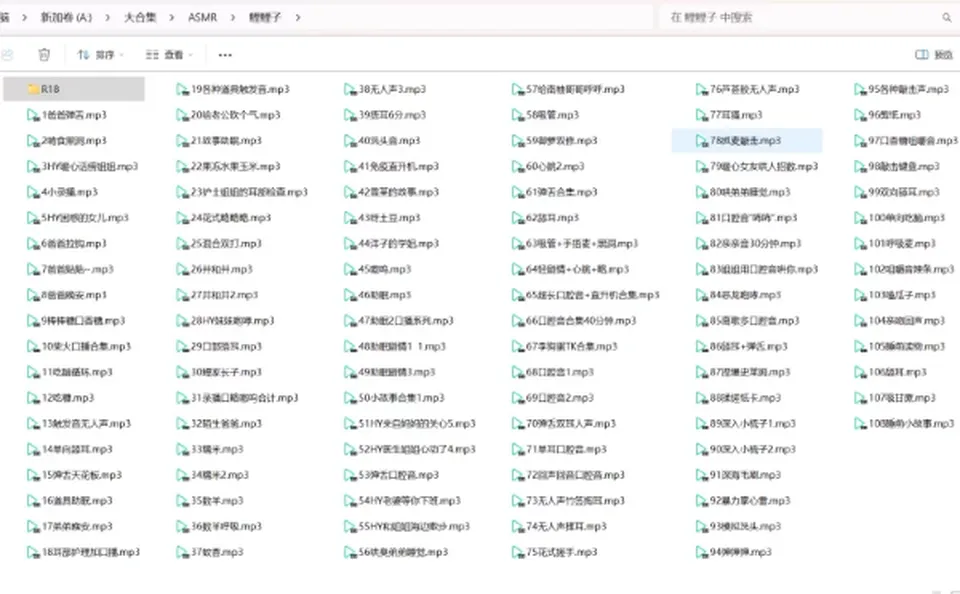The height and width of the screenshot is (594, 960).
Task: Select the file name starting with 82
Action: [x=756, y=244]
